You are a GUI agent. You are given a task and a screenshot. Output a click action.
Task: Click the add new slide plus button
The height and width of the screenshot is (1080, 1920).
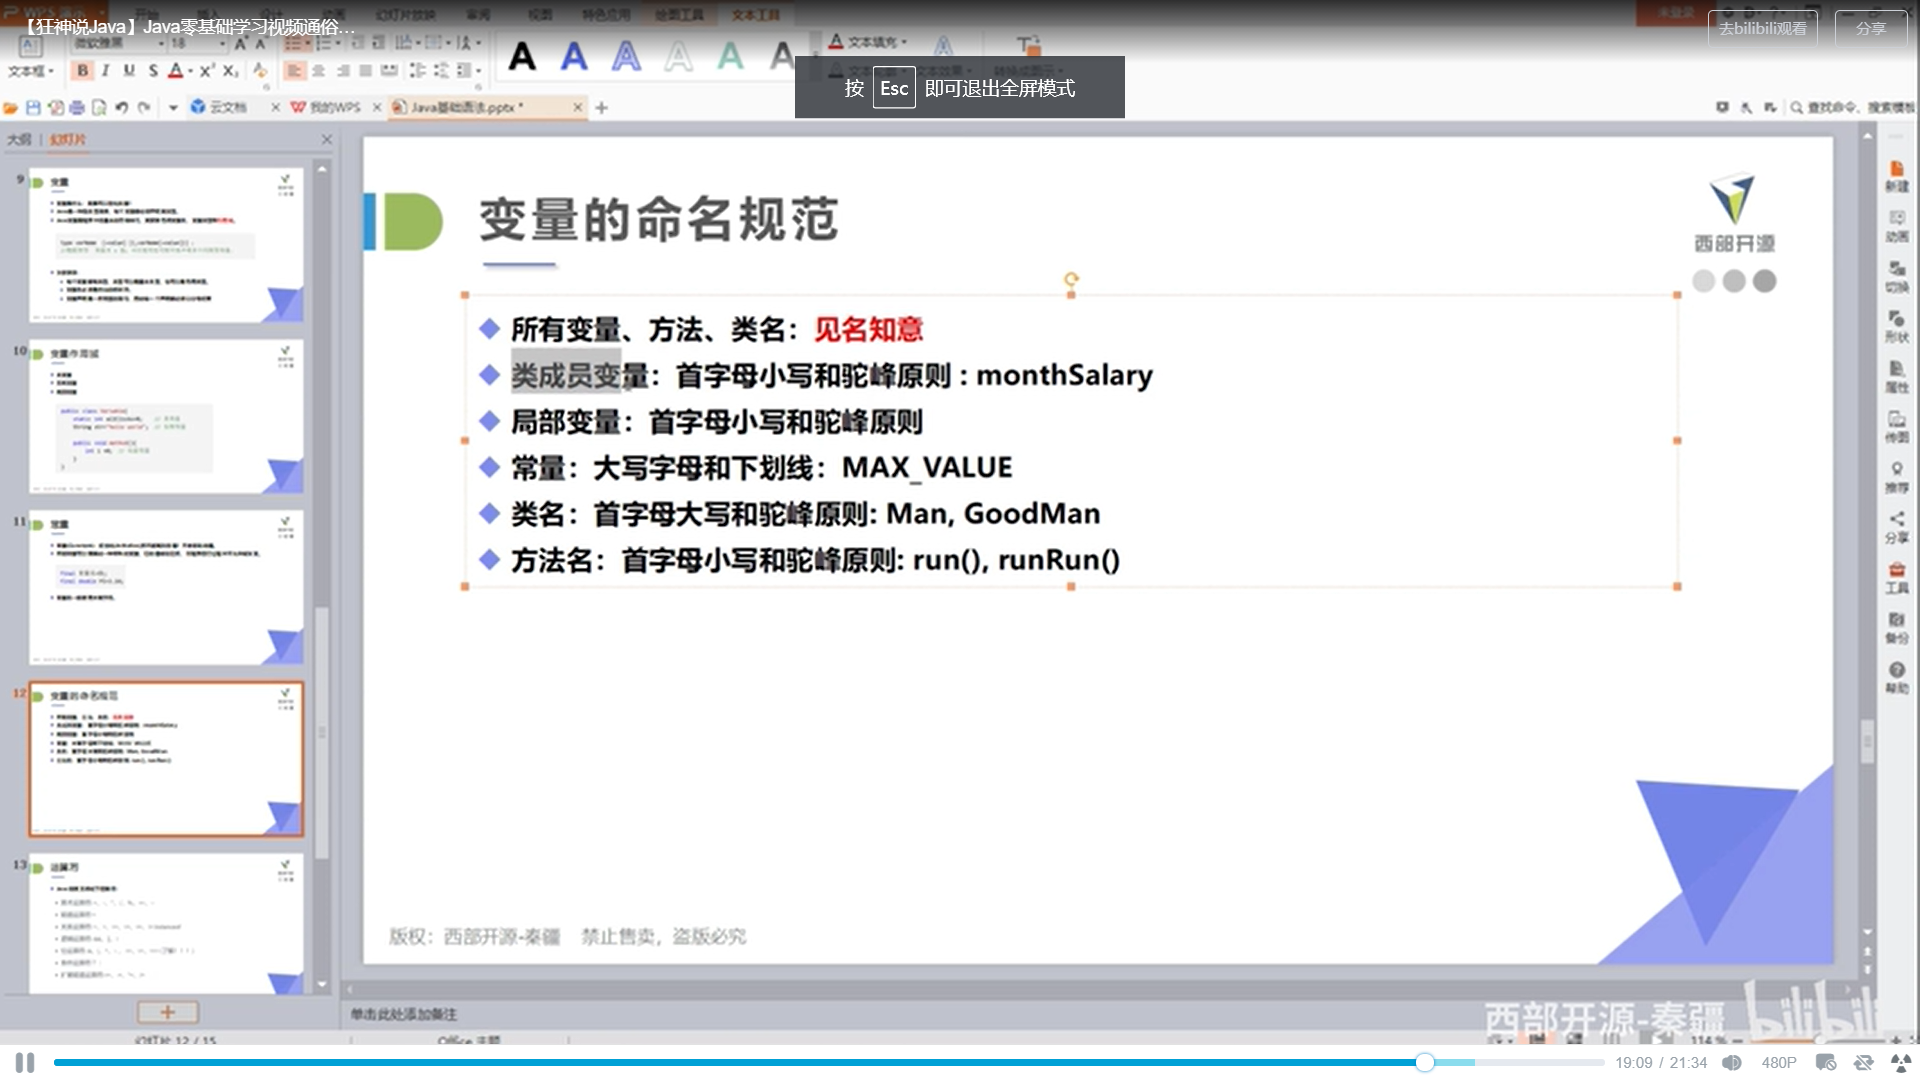pos(167,1012)
